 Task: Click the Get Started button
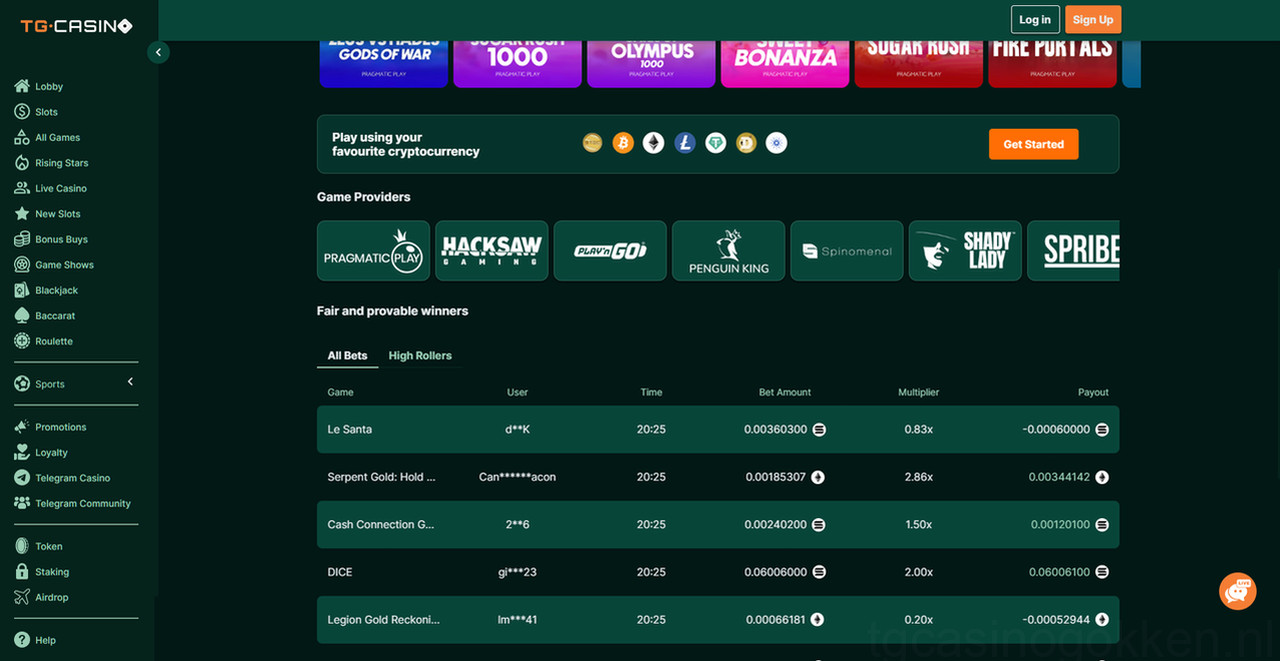coord(1033,144)
